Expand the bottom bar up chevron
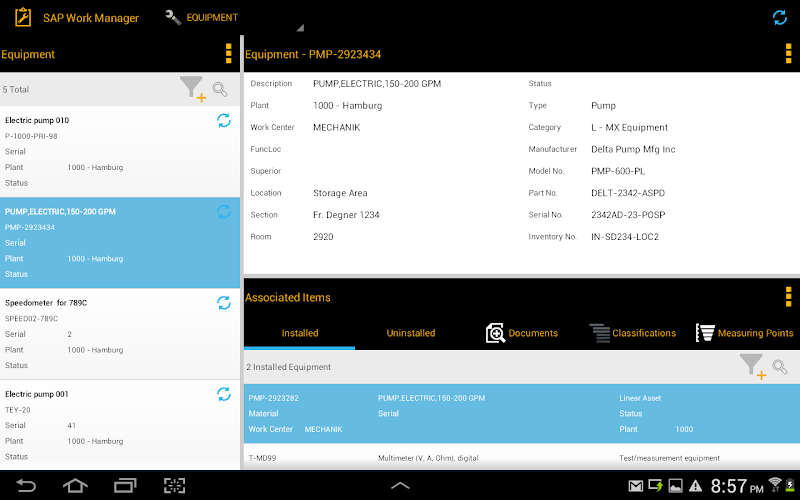Screen dimensions: 800x500 point(400,485)
